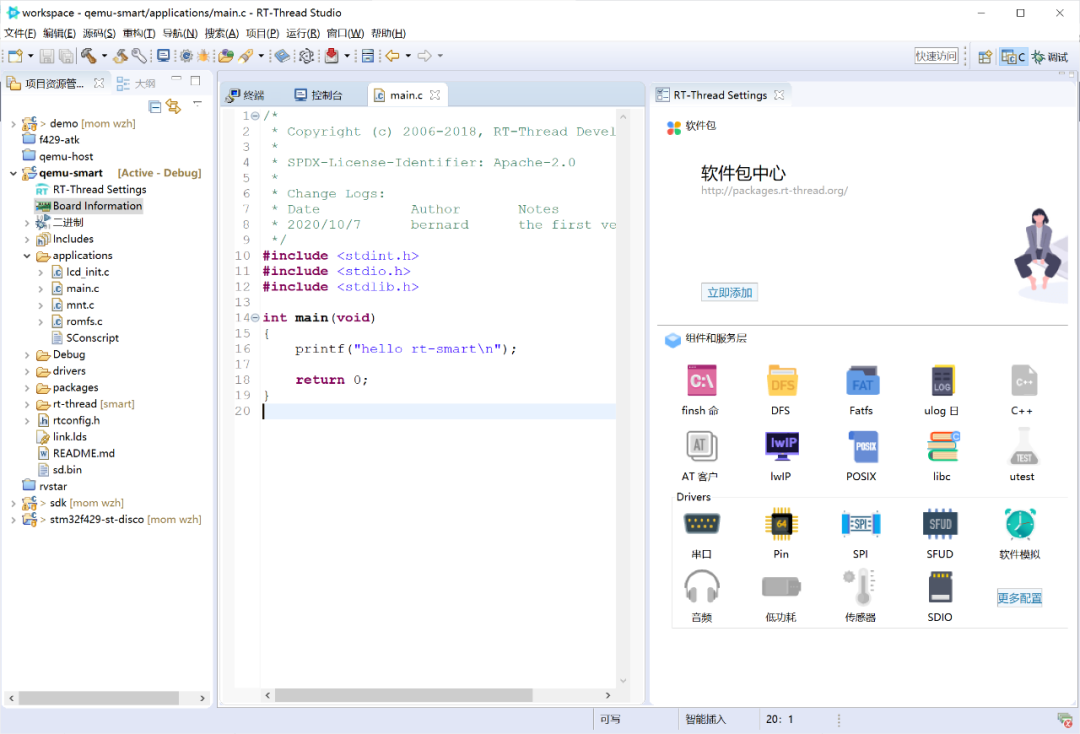Collapse the applications folder
Viewport: 1080px width, 734px height.
[x=27, y=255]
